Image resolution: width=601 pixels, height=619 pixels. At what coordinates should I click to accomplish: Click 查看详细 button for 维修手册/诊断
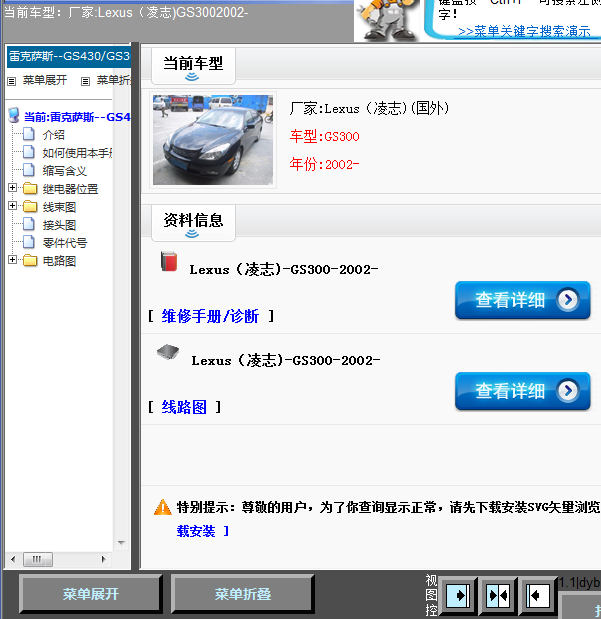tap(522, 300)
